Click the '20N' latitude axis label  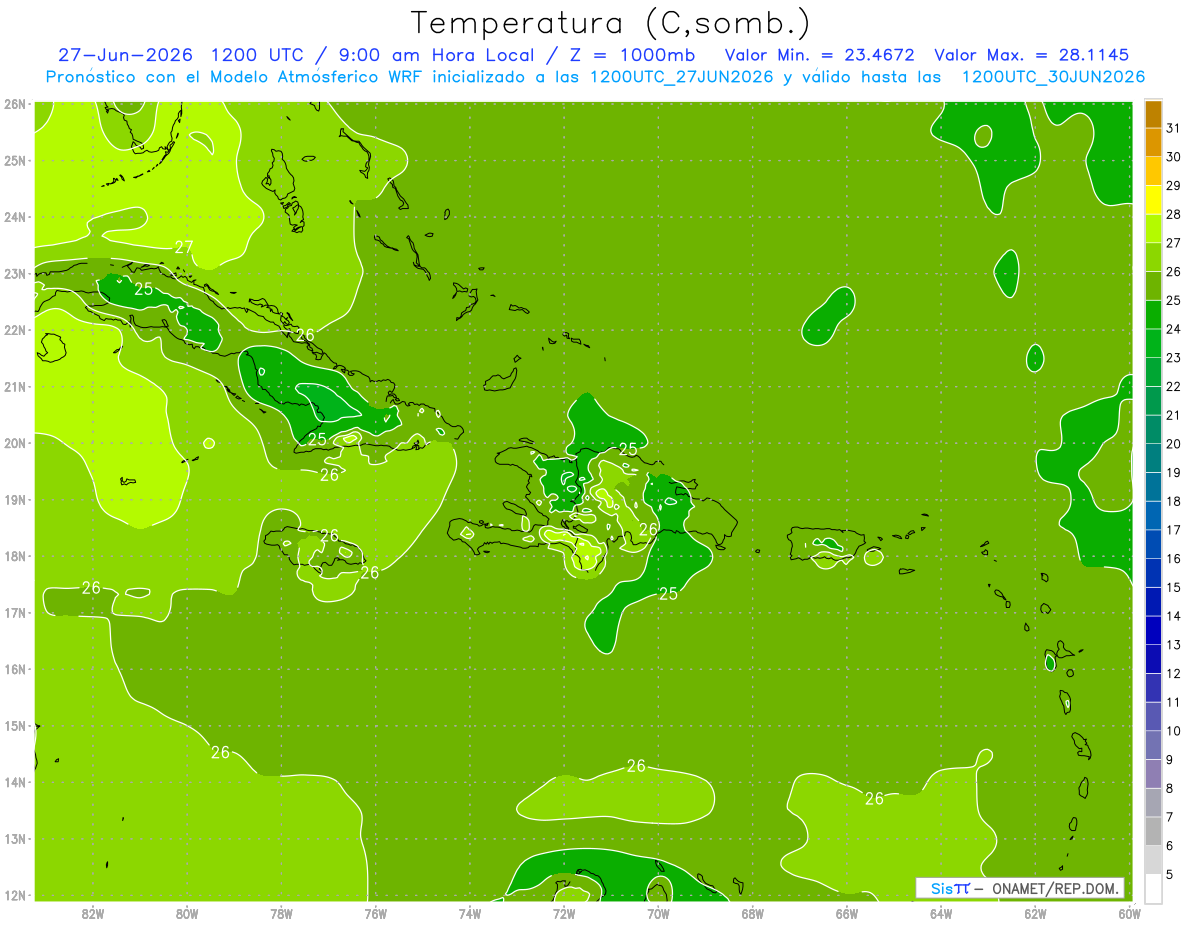15,443
